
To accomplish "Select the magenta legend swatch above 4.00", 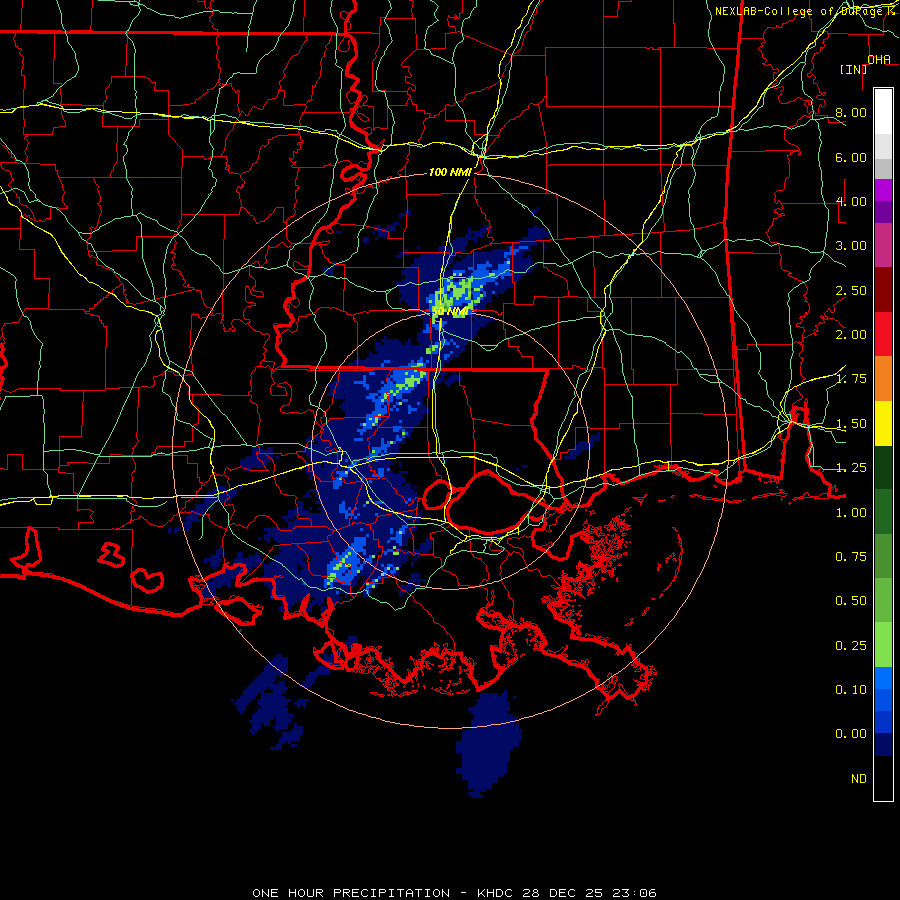I will coord(883,190).
